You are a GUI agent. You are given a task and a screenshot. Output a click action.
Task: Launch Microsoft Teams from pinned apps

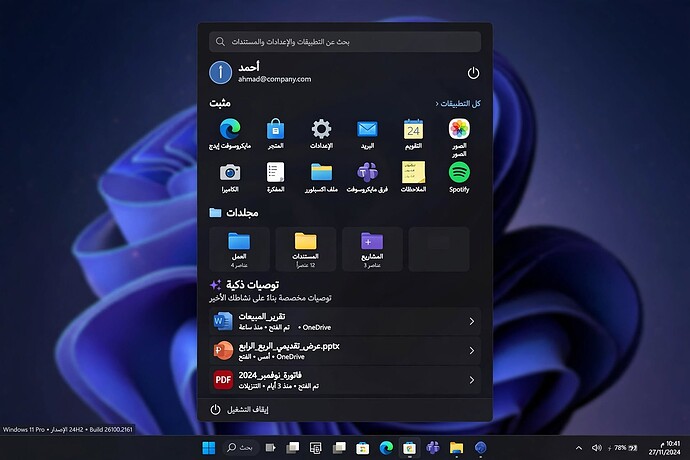[367, 173]
